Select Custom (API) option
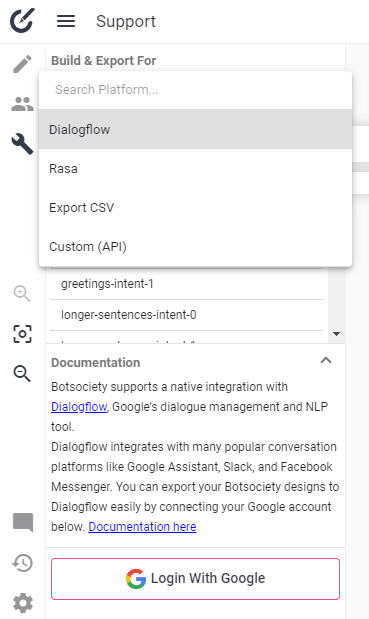 point(195,247)
